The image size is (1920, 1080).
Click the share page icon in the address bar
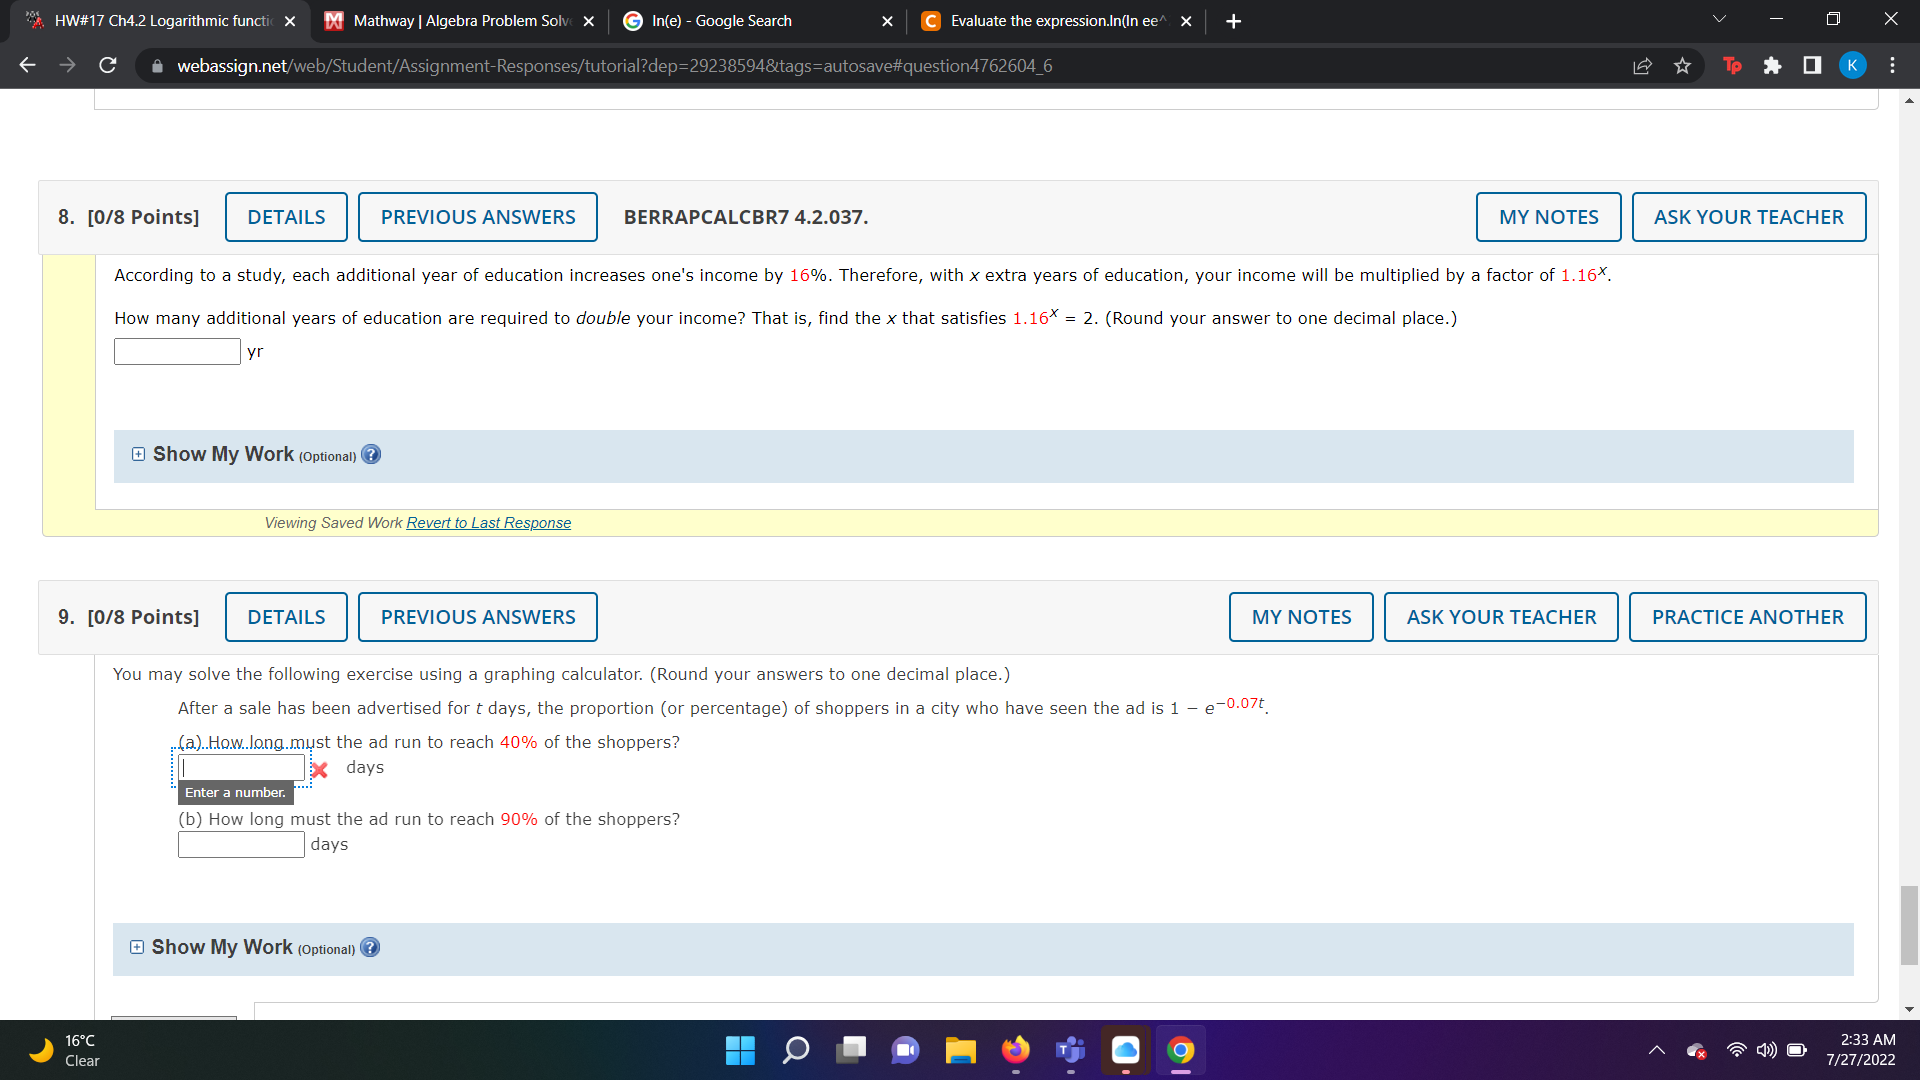pyautogui.click(x=1642, y=66)
